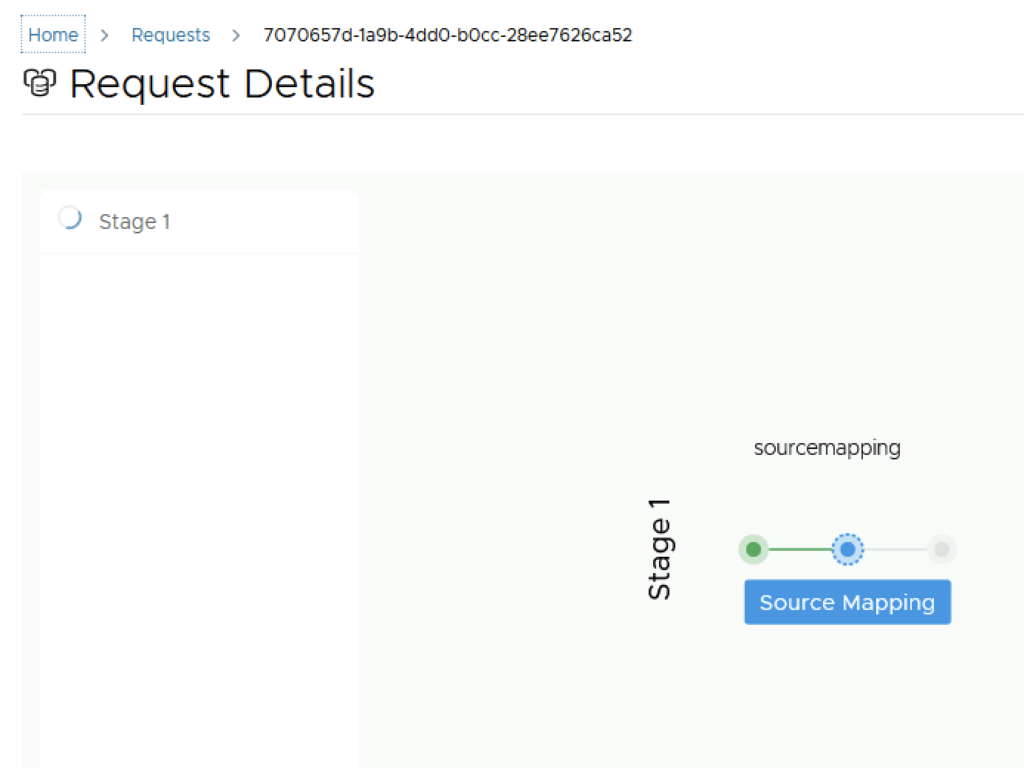This screenshot has width=1024, height=768.
Task: Go to the Requests breadcrumb page
Action: click(171, 35)
